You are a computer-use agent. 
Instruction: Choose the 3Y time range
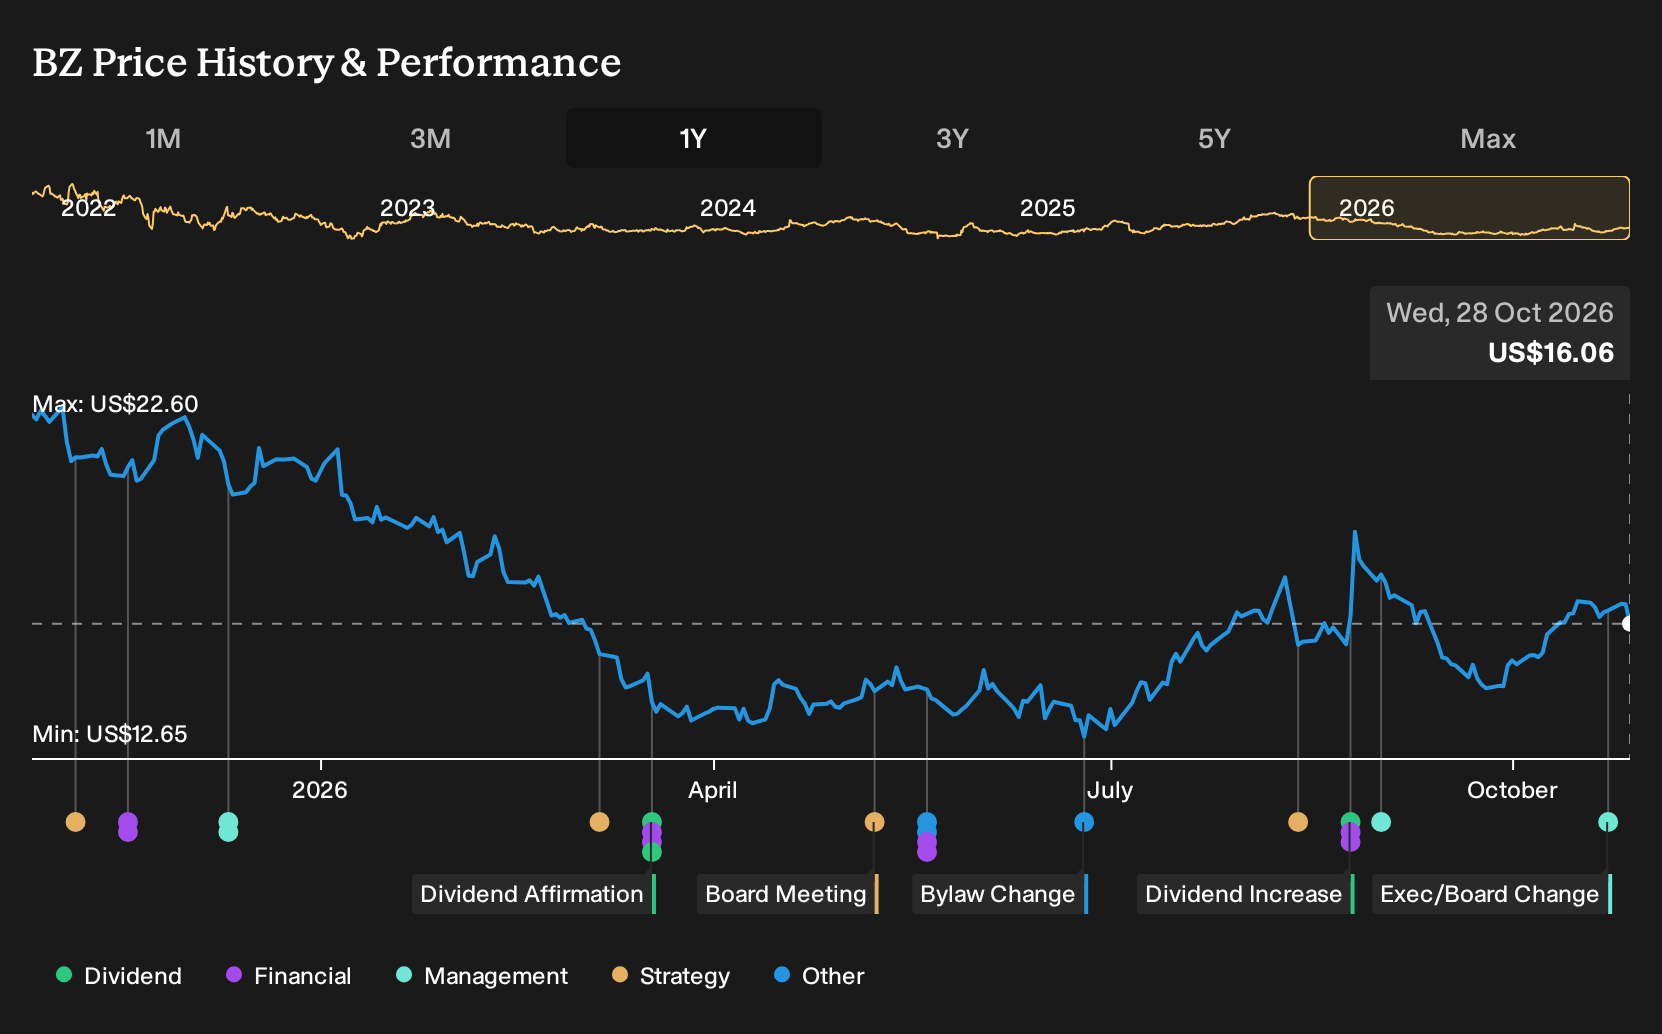click(x=952, y=138)
